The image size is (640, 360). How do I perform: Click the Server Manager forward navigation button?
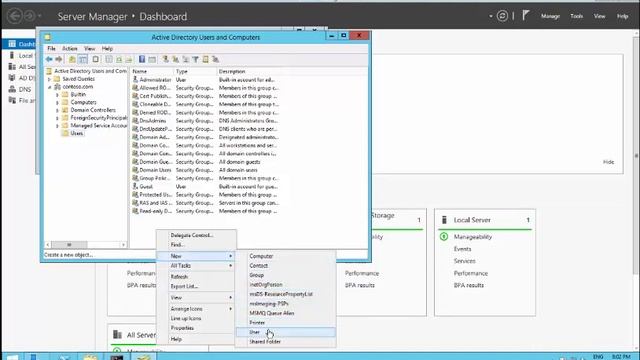(29, 16)
